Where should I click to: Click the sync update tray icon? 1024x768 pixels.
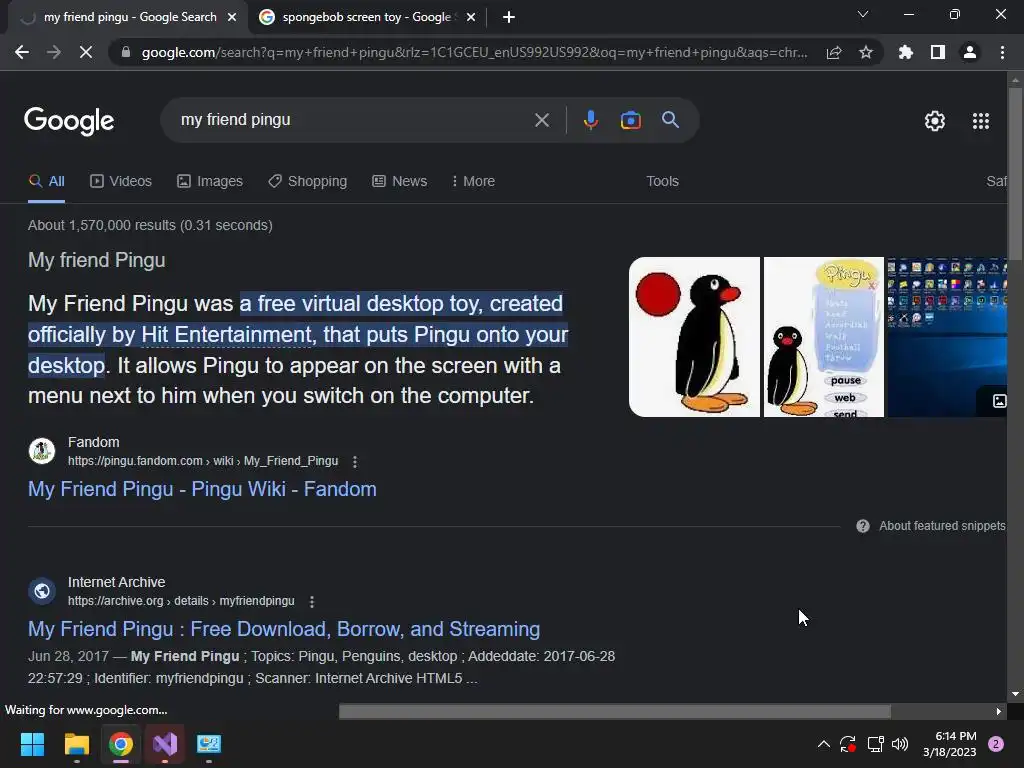(x=848, y=744)
